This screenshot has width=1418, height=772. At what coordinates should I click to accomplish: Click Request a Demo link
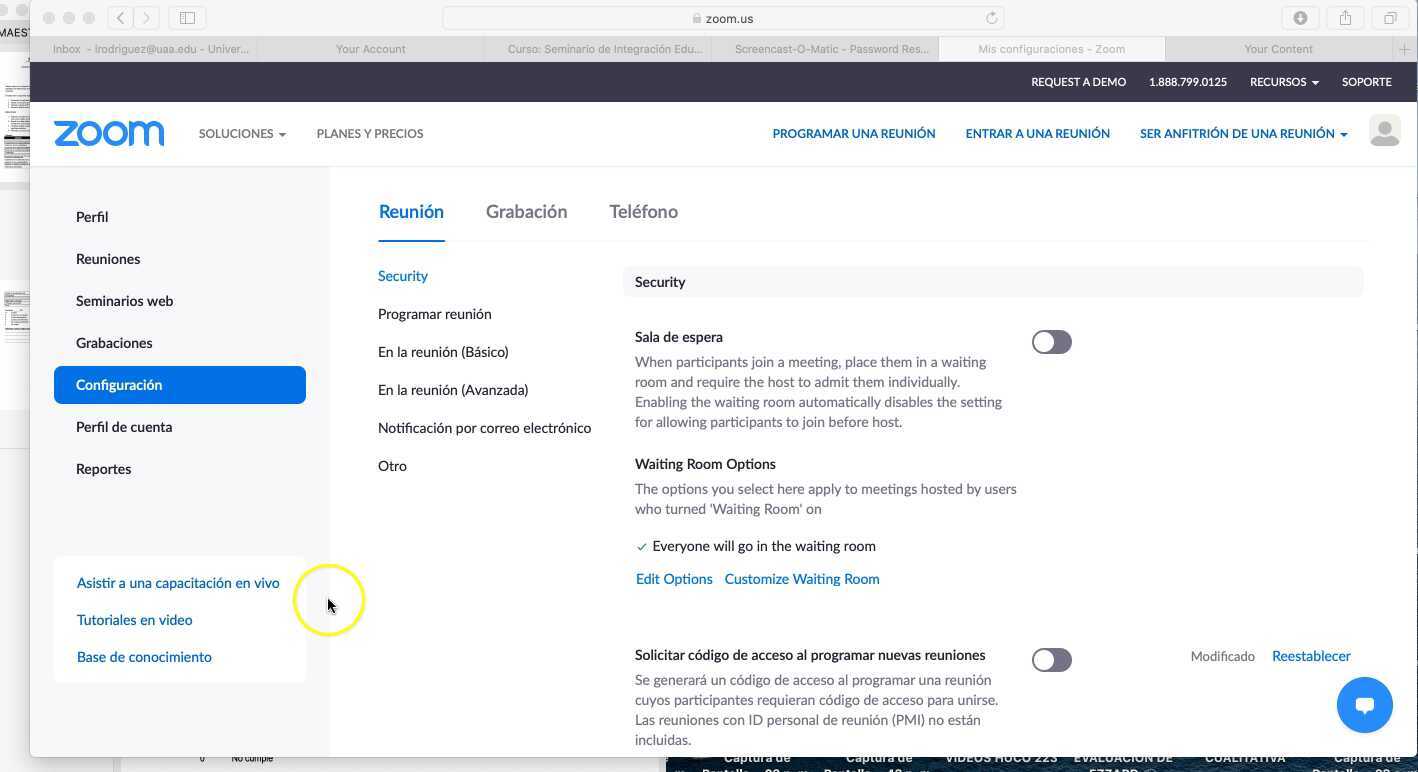click(x=1079, y=82)
